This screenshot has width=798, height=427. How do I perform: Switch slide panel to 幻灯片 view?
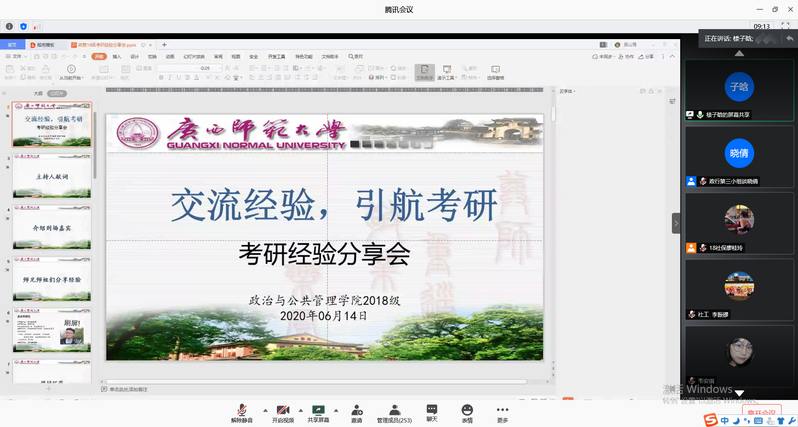[56, 94]
